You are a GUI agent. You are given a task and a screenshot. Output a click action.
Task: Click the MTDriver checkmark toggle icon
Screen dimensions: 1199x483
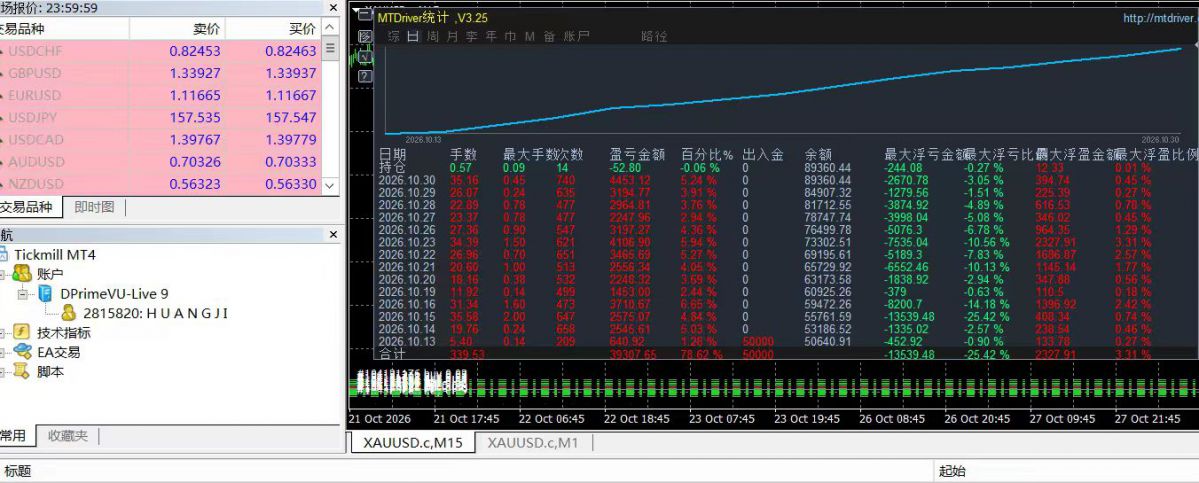365,56
